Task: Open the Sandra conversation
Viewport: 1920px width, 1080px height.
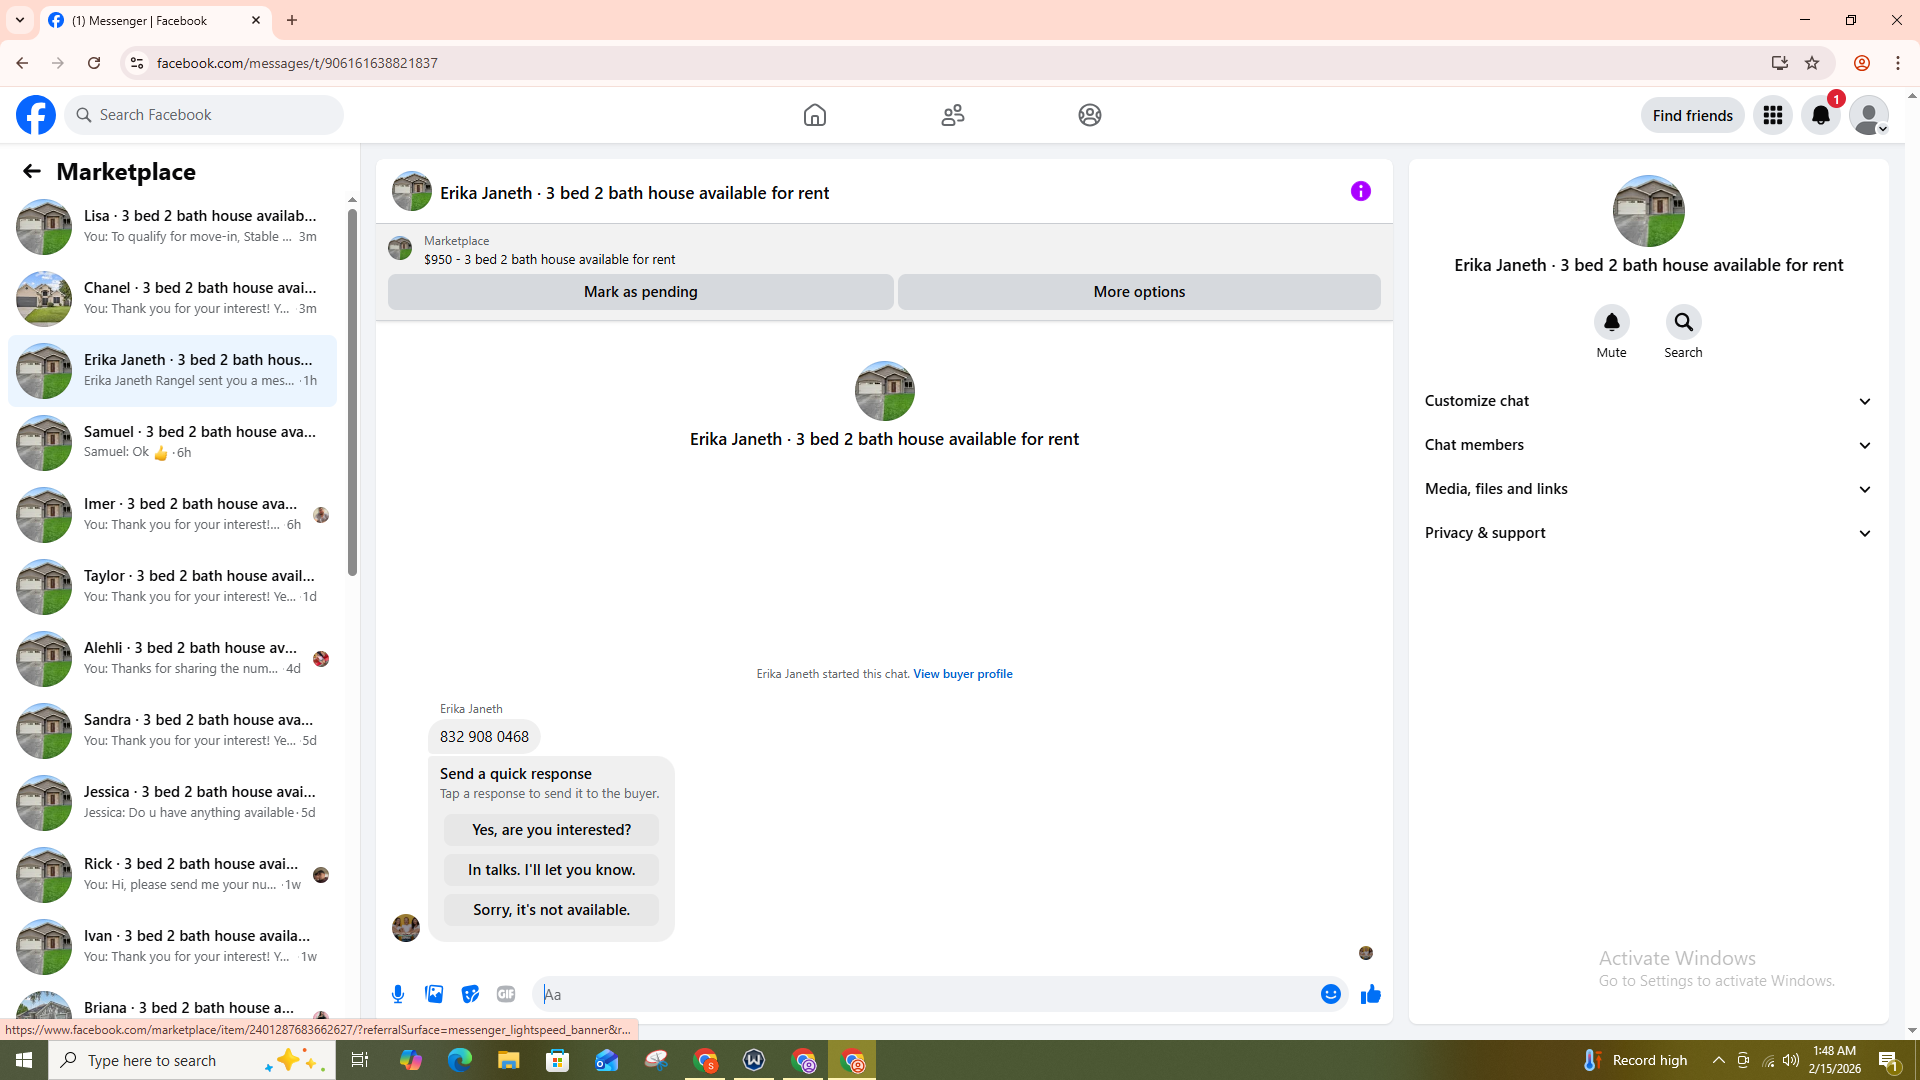Action: [172, 731]
